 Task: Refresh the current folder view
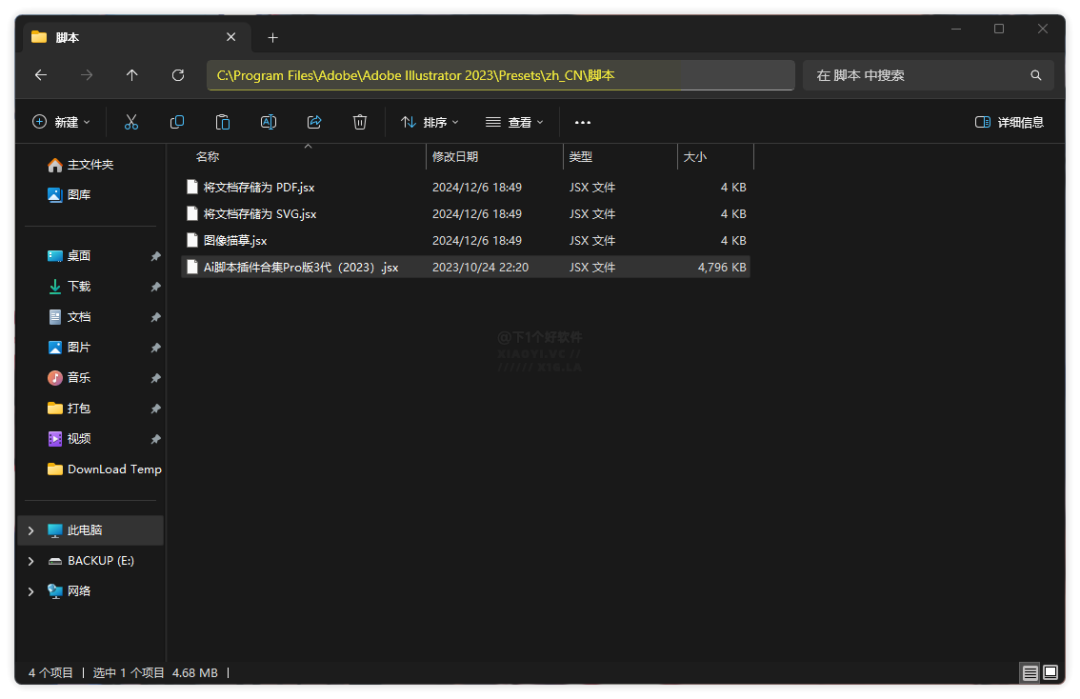(178, 75)
